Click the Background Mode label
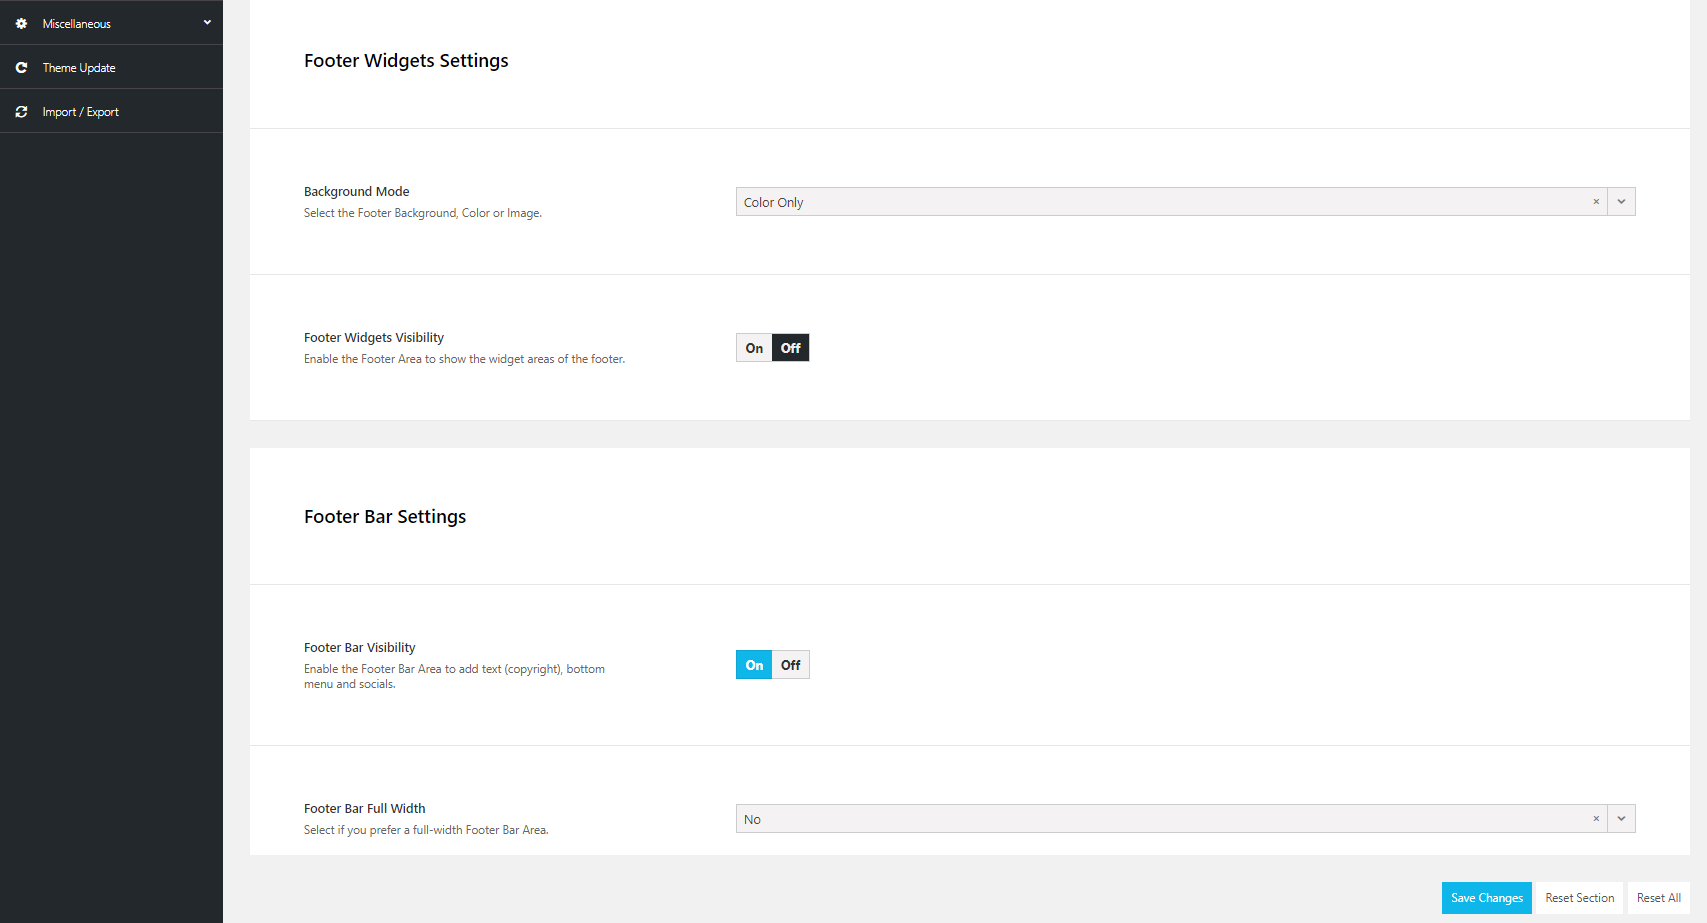Screen dimensions: 1707x923 click(357, 191)
